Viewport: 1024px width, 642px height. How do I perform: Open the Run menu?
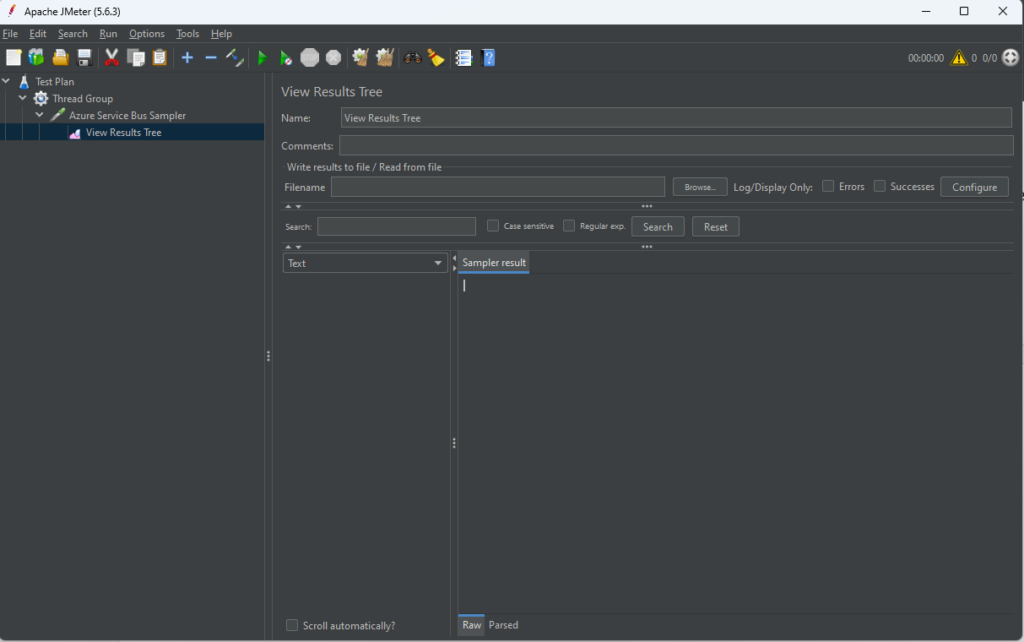tap(108, 34)
